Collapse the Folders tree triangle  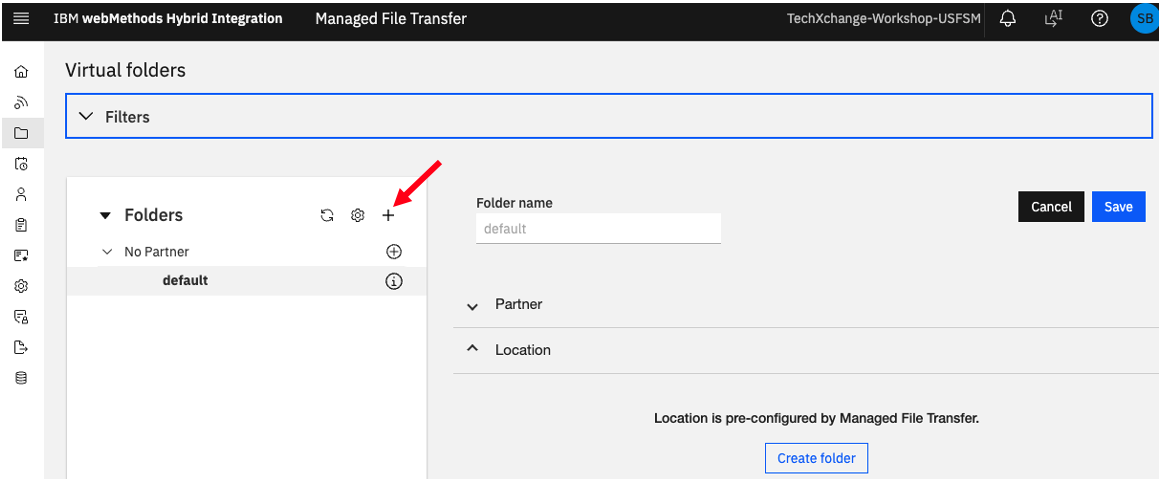pos(105,215)
